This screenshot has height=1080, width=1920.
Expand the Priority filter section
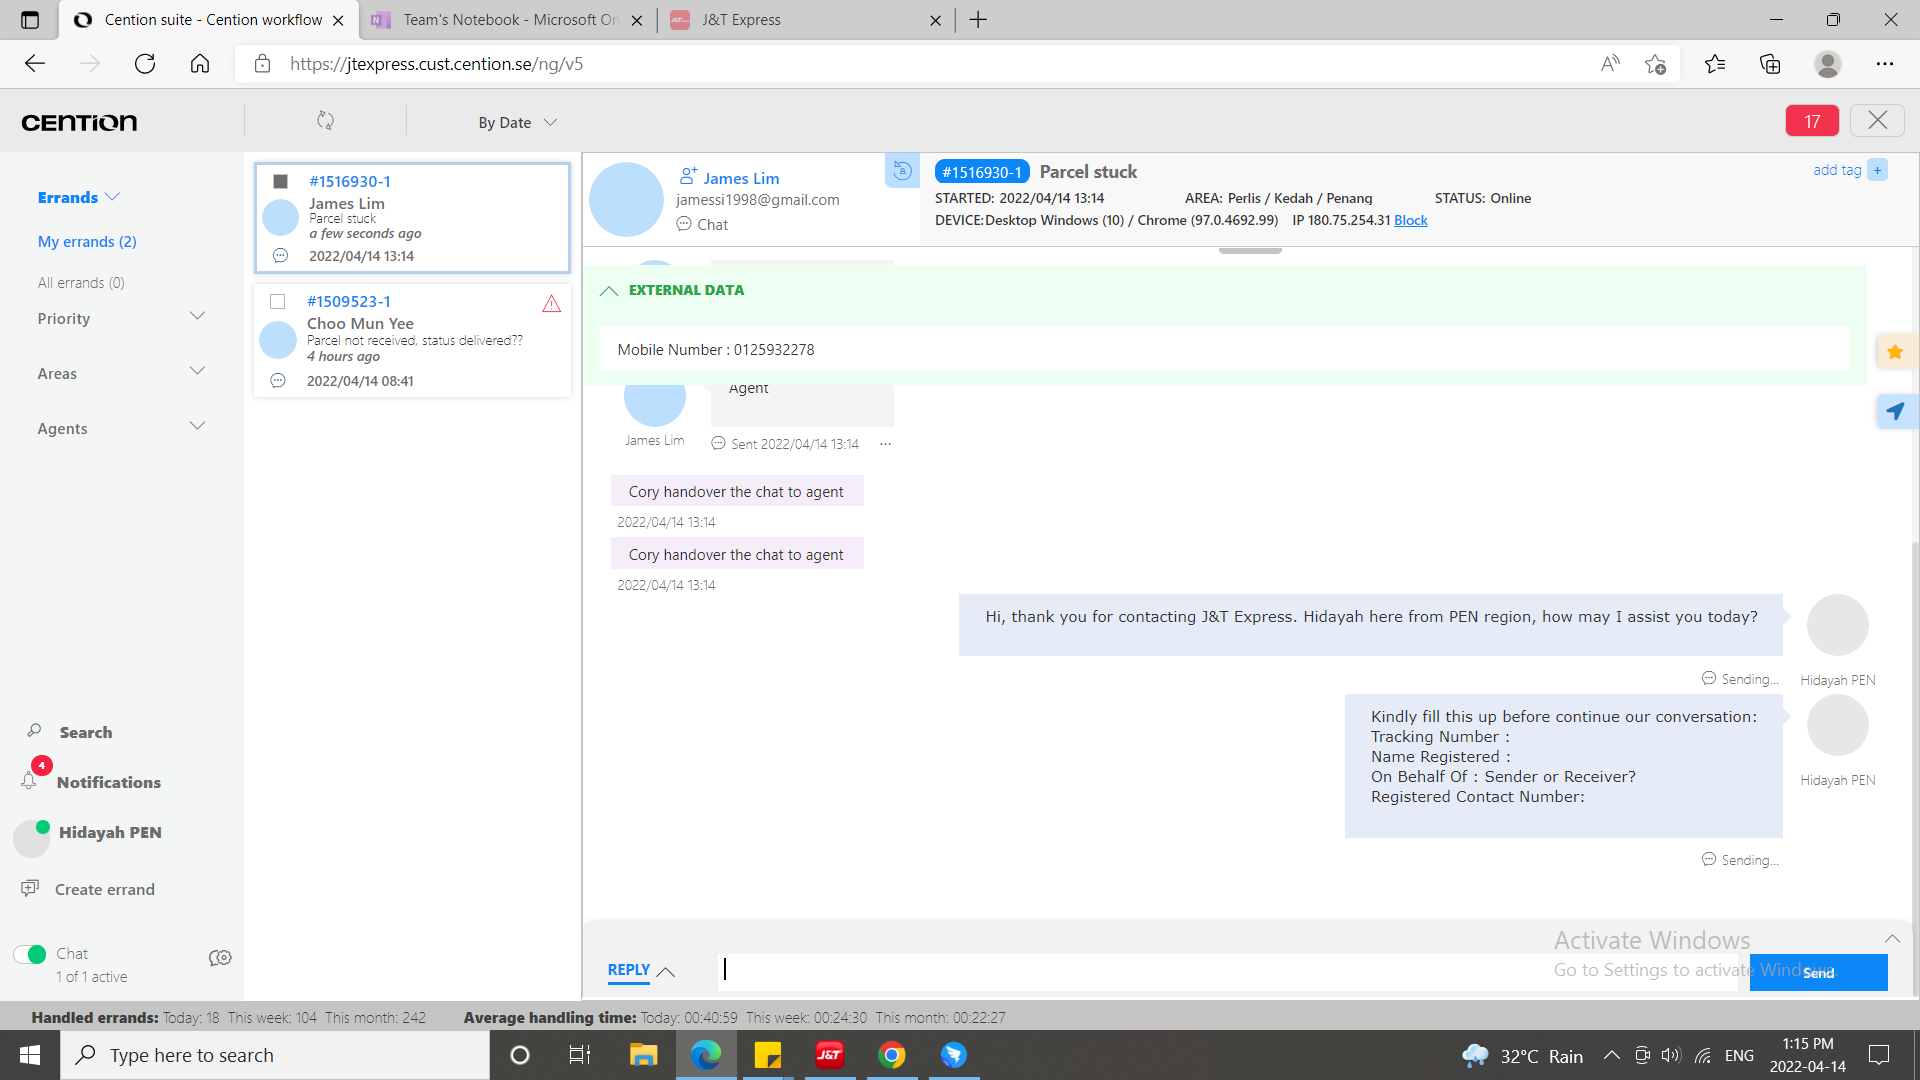pos(197,317)
